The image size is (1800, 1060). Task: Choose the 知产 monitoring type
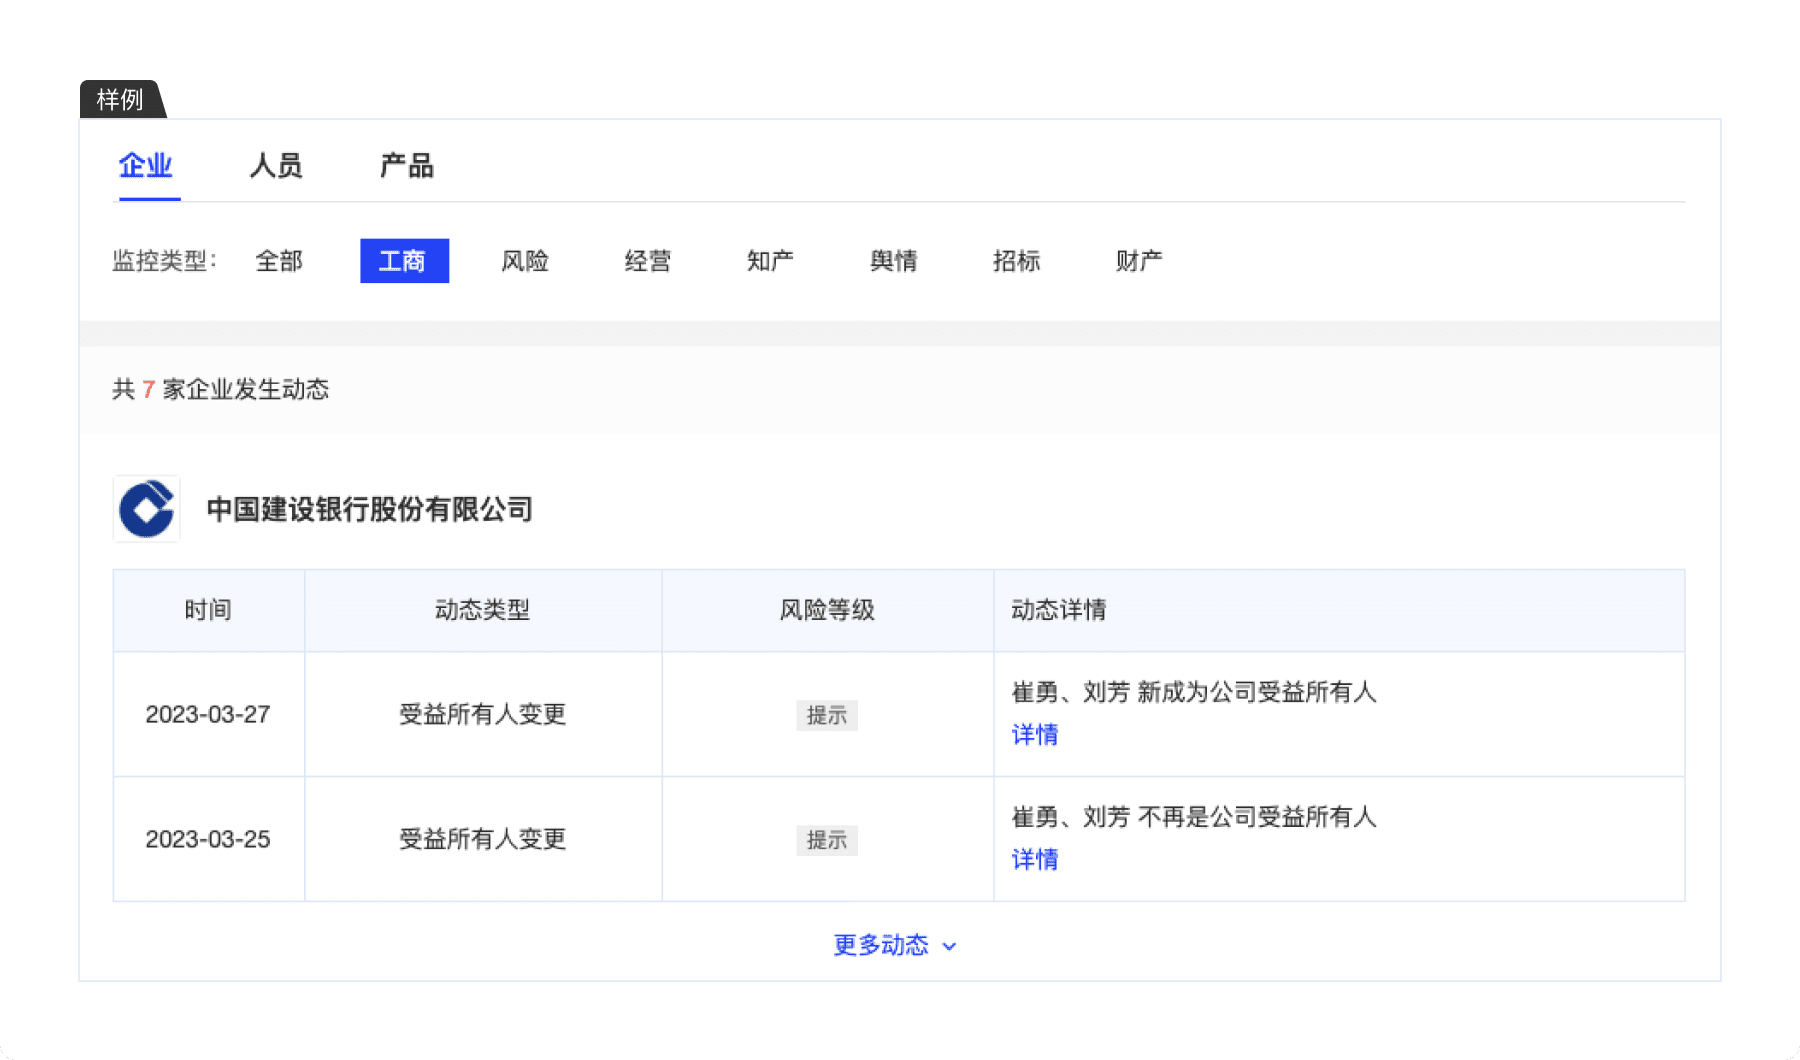click(x=770, y=261)
